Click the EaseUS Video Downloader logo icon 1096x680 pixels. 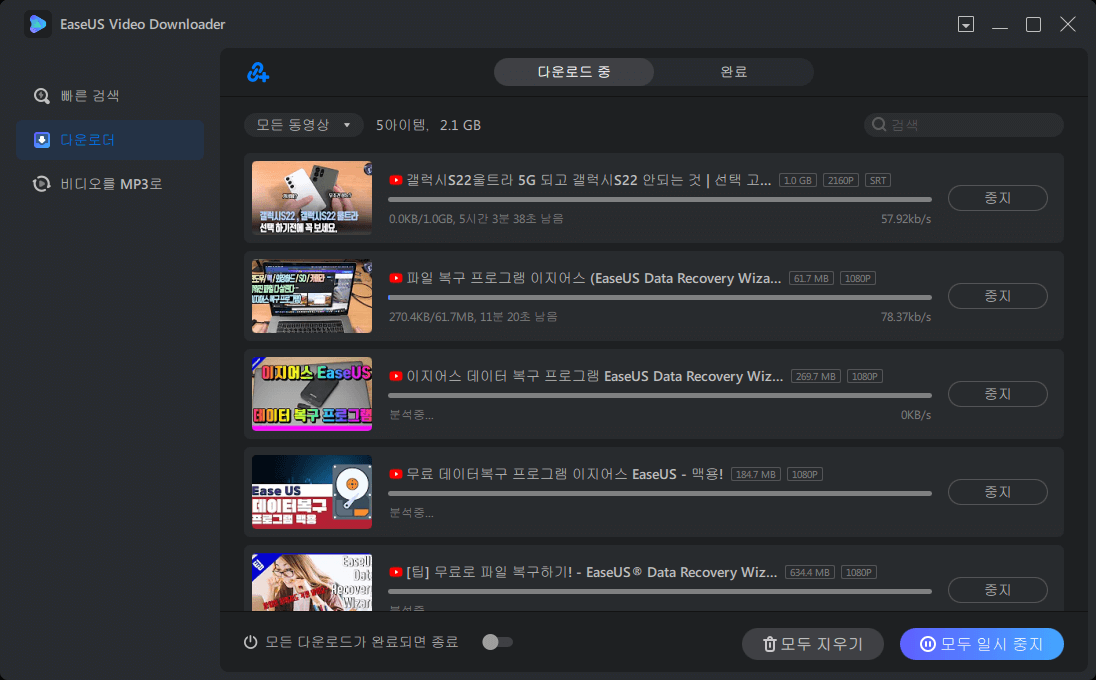(38, 24)
